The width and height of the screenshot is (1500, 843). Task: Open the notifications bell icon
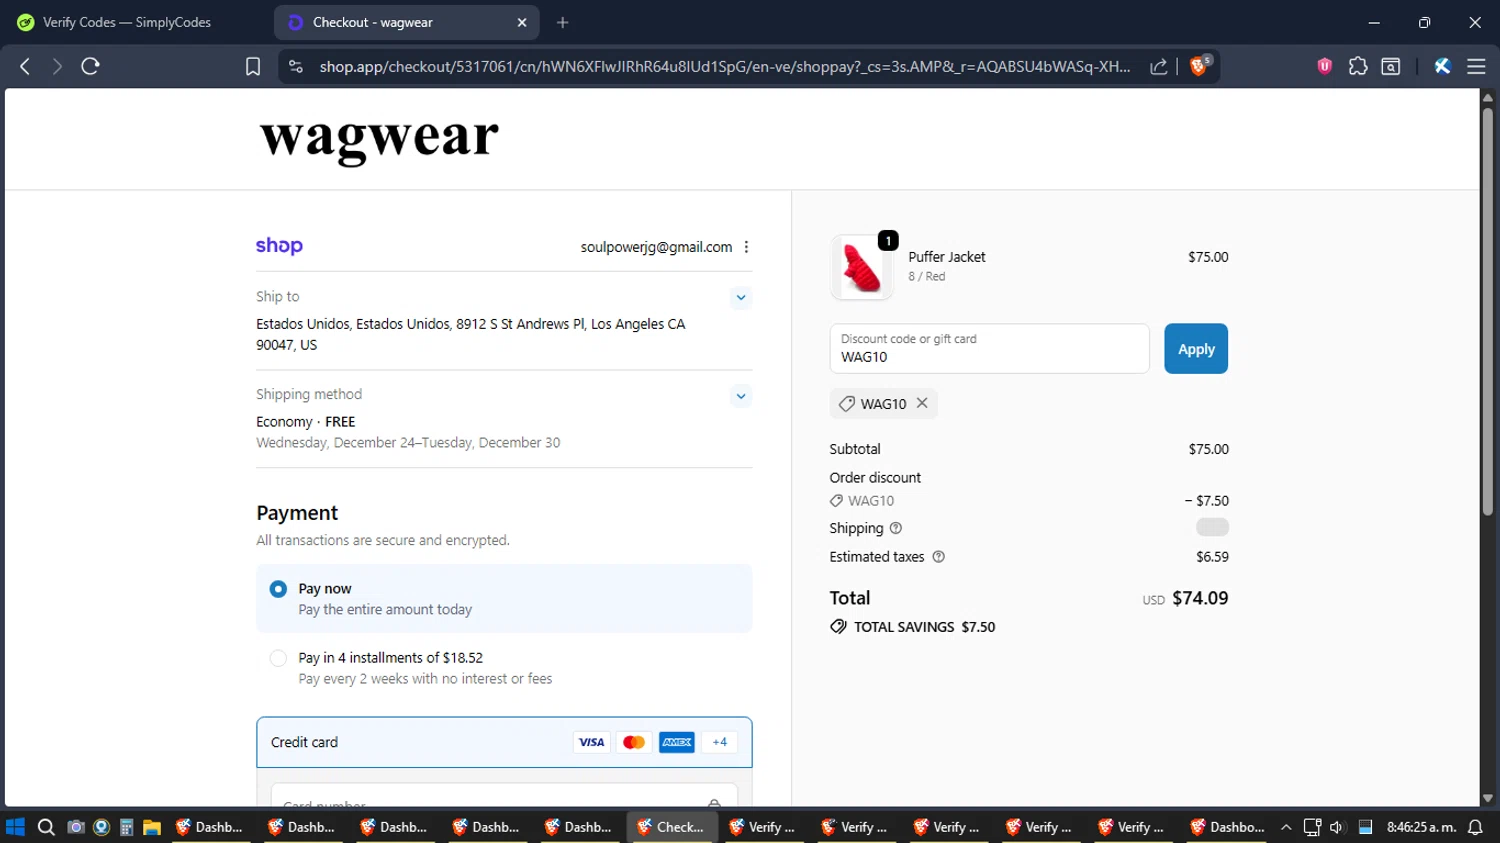pyautogui.click(x=1475, y=827)
